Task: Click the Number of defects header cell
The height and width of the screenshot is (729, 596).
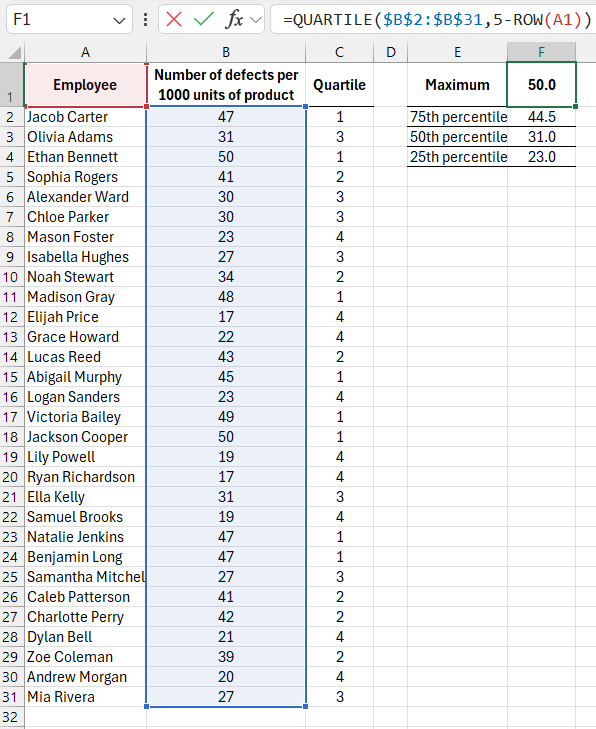Action: tap(226, 85)
